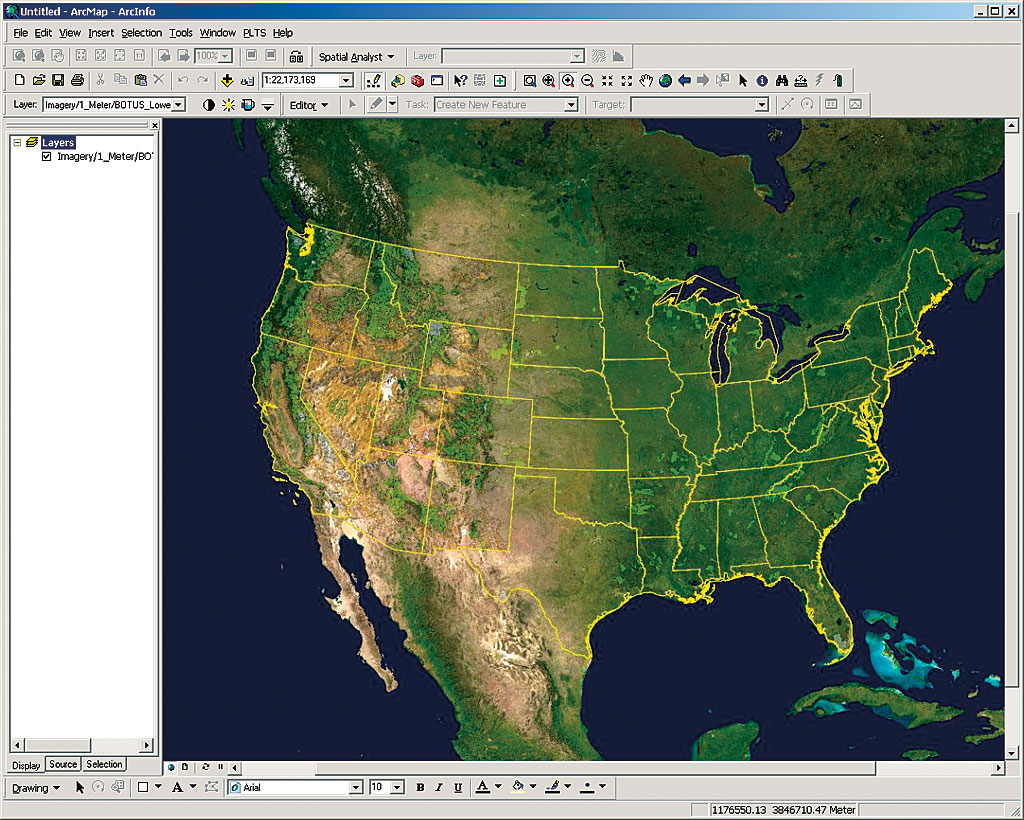The height and width of the screenshot is (820, 1024).
Task: Open the Edit menu
Action: [43, 33]
